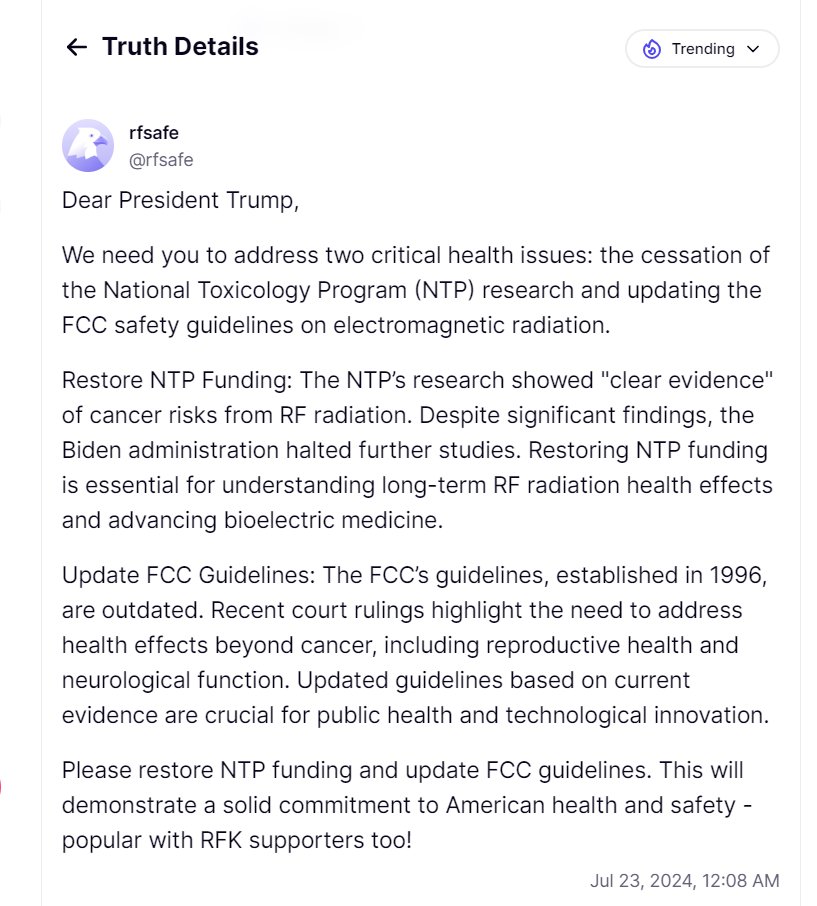817x906 pixels.
Task: Open the Trending sort menu label
Action: [703, 49]
